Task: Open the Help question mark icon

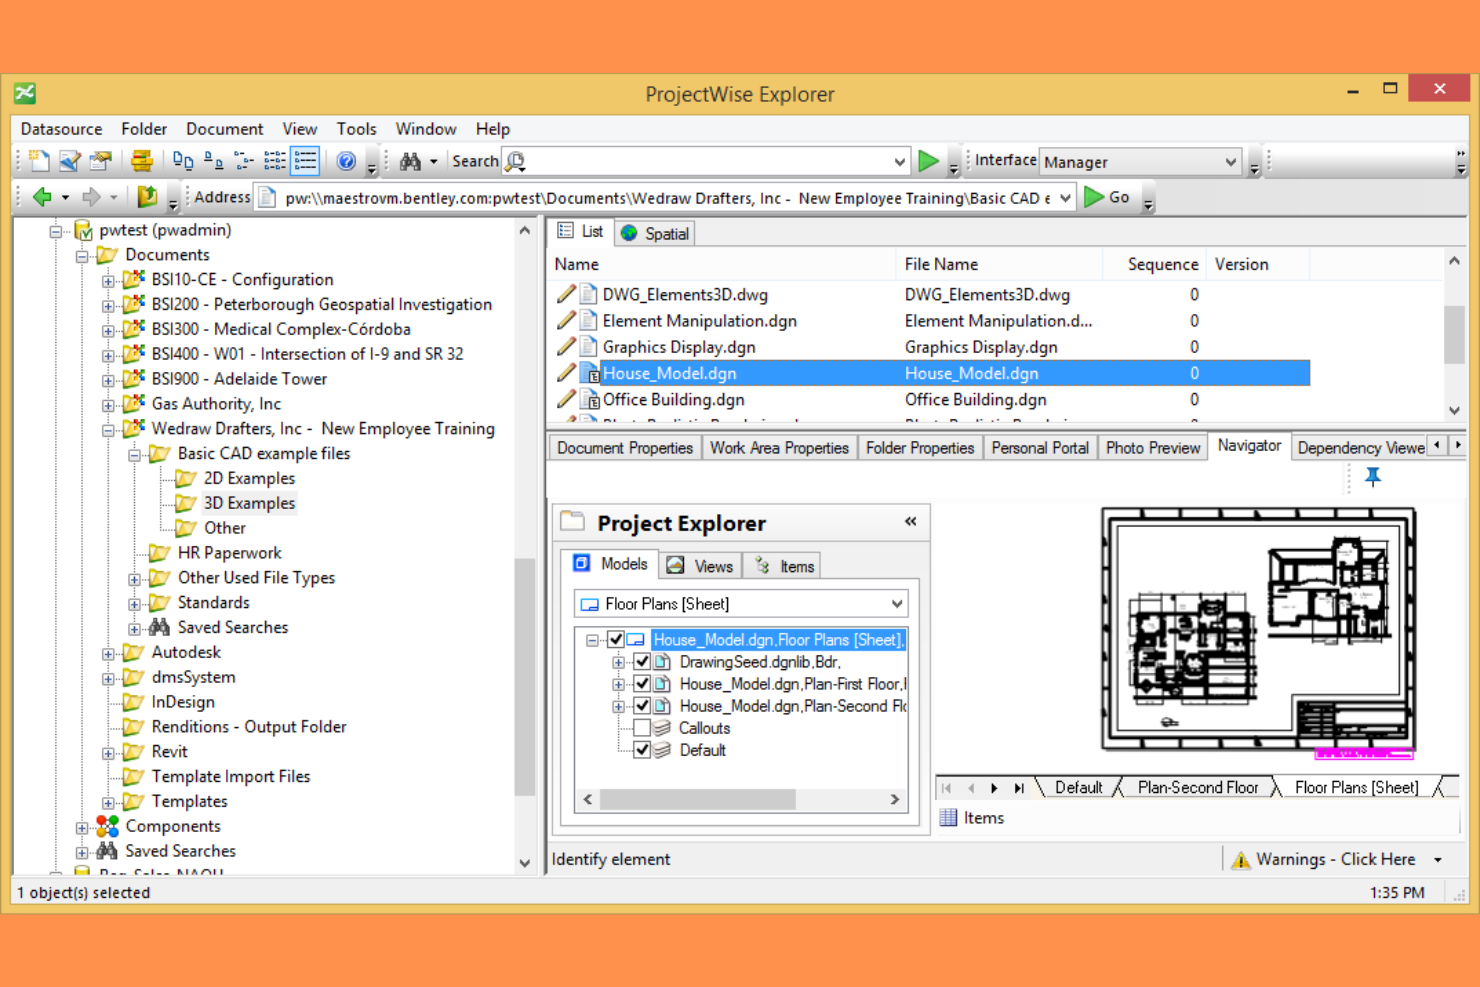Action: [x=345, y=160]
